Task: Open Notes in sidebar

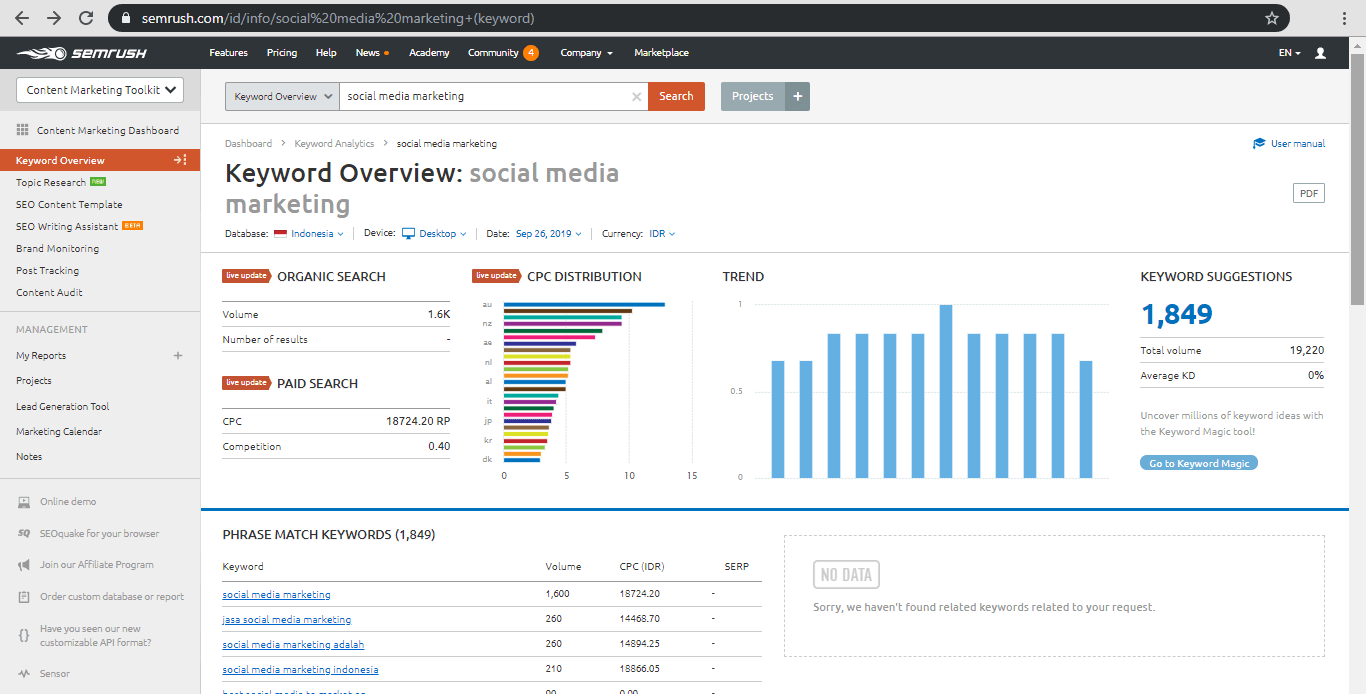Action: click(x=29, y=457)
